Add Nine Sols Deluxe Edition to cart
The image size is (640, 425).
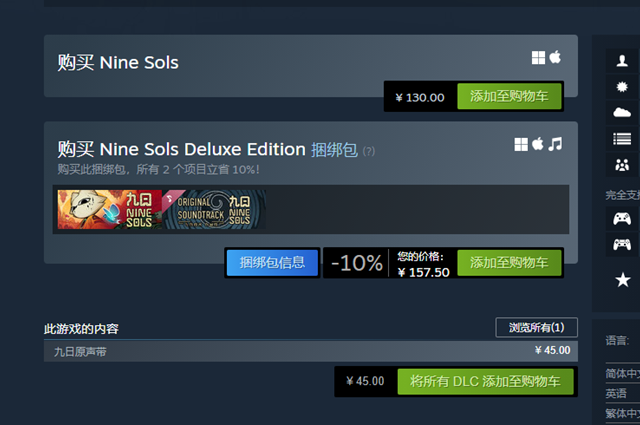coord(509,263)
